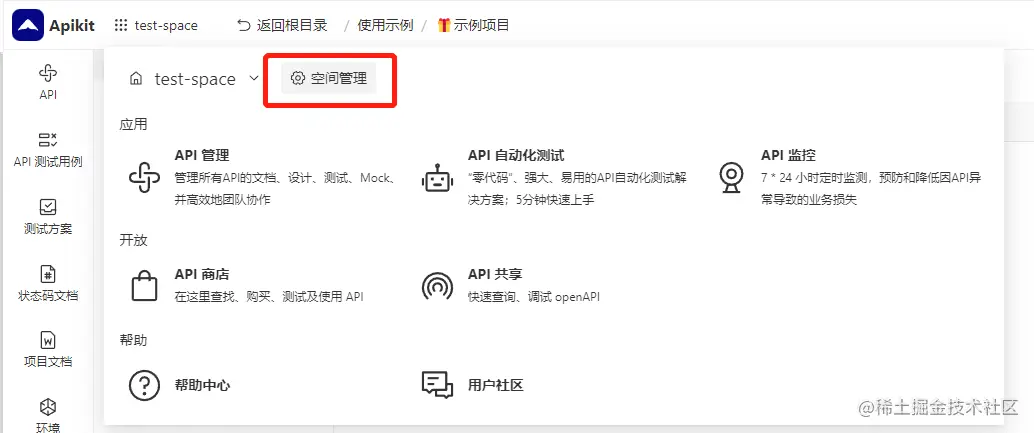Click the shopping bag icon for API 商店
Viewport: 1034px width, 433px height.
coord(144,285)
